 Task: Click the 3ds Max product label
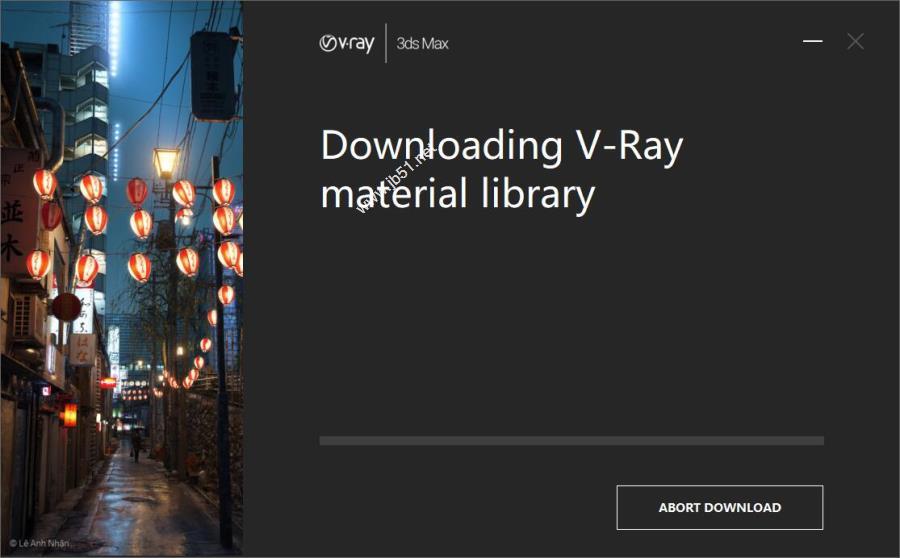[422, 44]
